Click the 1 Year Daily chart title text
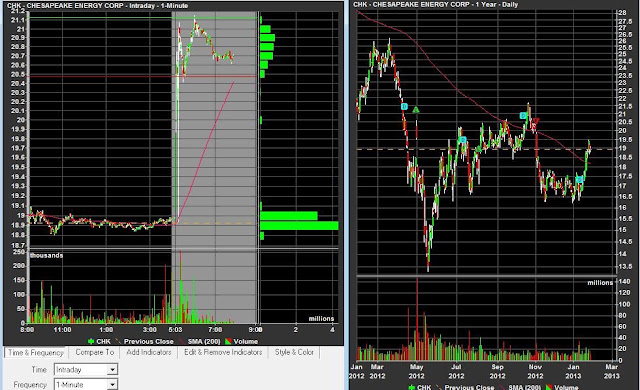 point(436,4)
